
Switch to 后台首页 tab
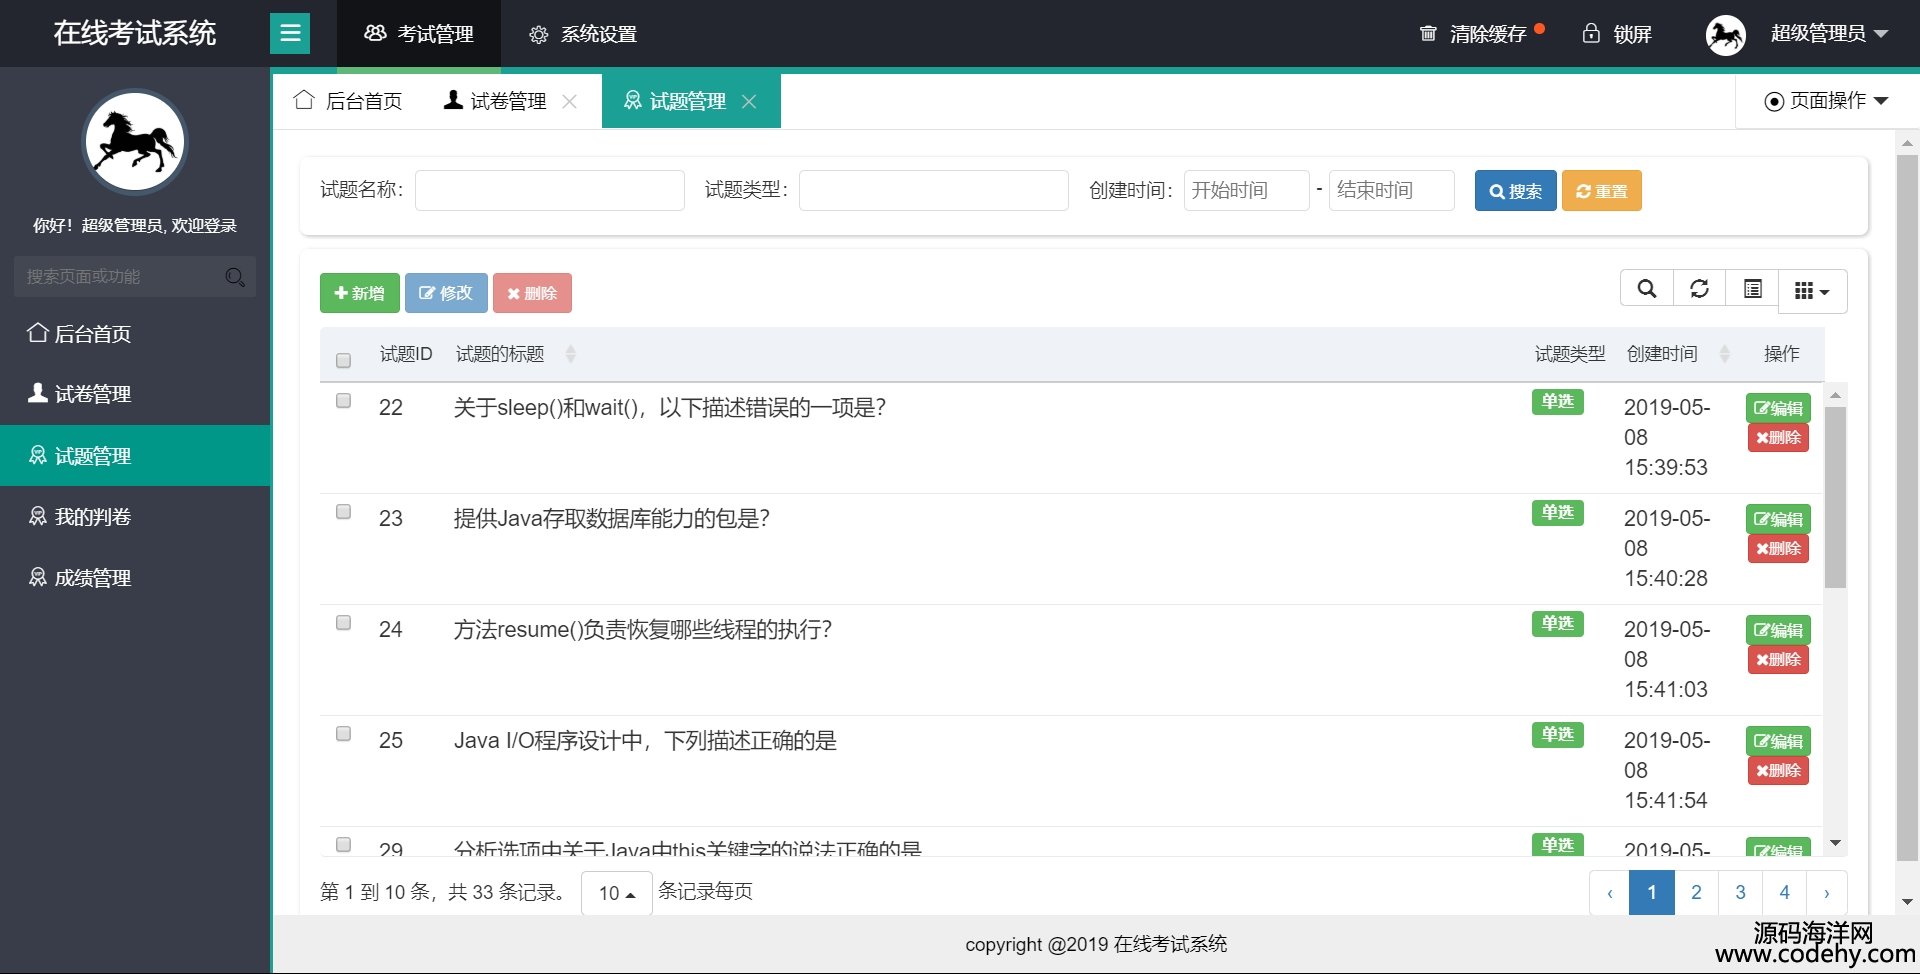pyautogui.click(x=348, y=101)
